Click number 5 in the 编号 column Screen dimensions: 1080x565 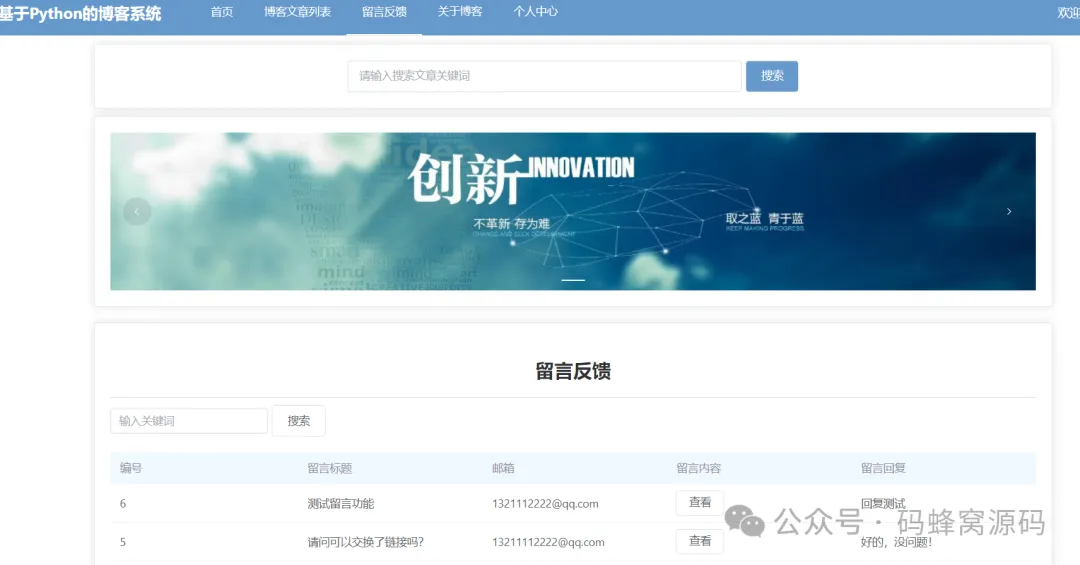point(123,542)
